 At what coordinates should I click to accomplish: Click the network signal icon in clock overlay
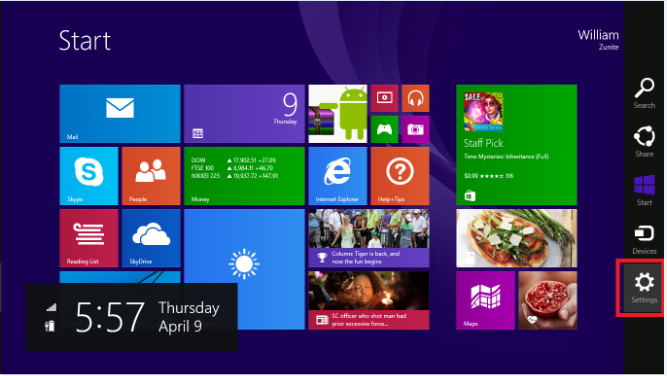[51, 307]
